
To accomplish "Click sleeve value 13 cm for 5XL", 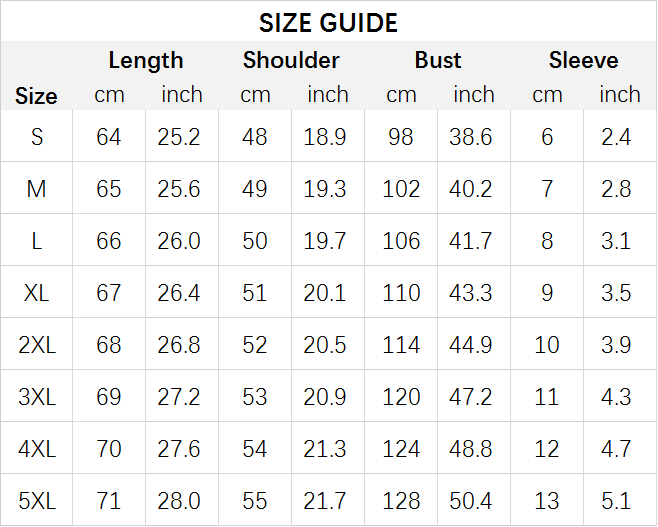I will tap(547, 501).
